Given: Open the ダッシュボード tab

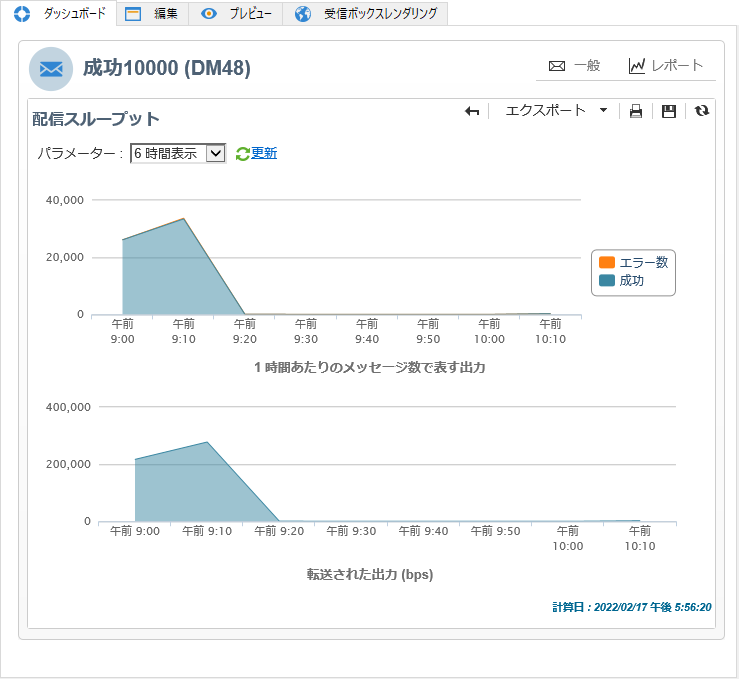Looking at the screenshot, I should (x=59, y=13).
